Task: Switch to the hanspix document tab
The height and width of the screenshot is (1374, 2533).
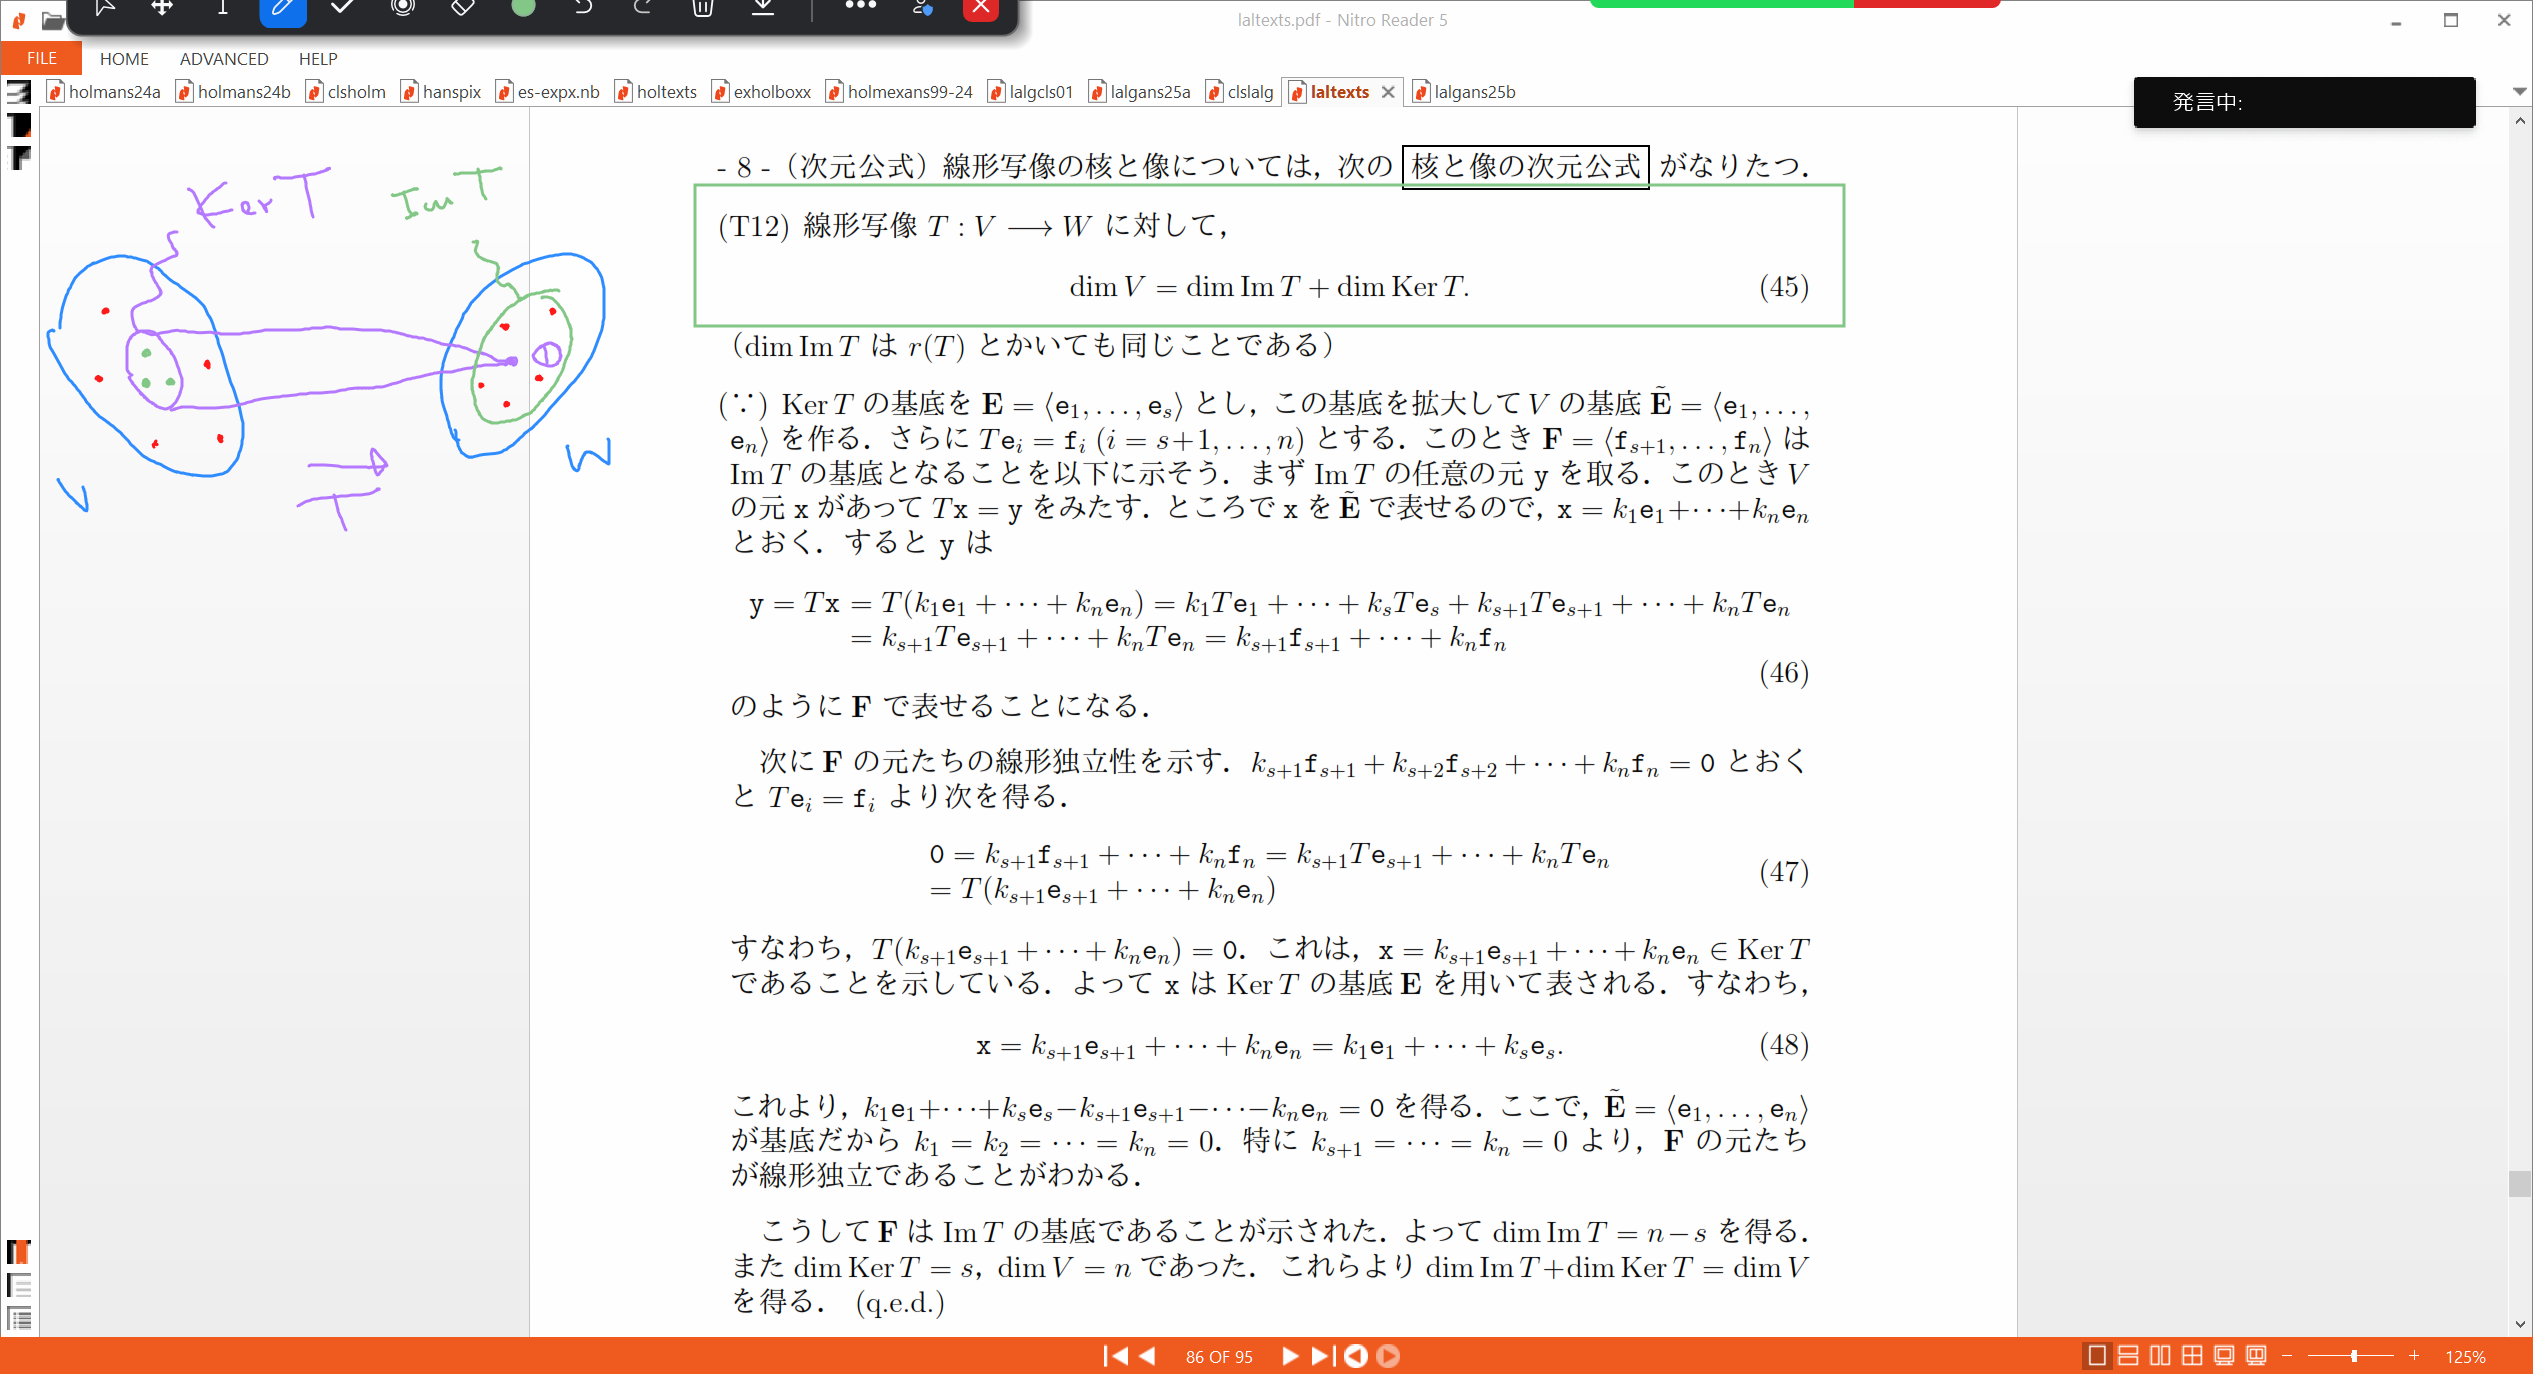Action: (x=441, y=92)
